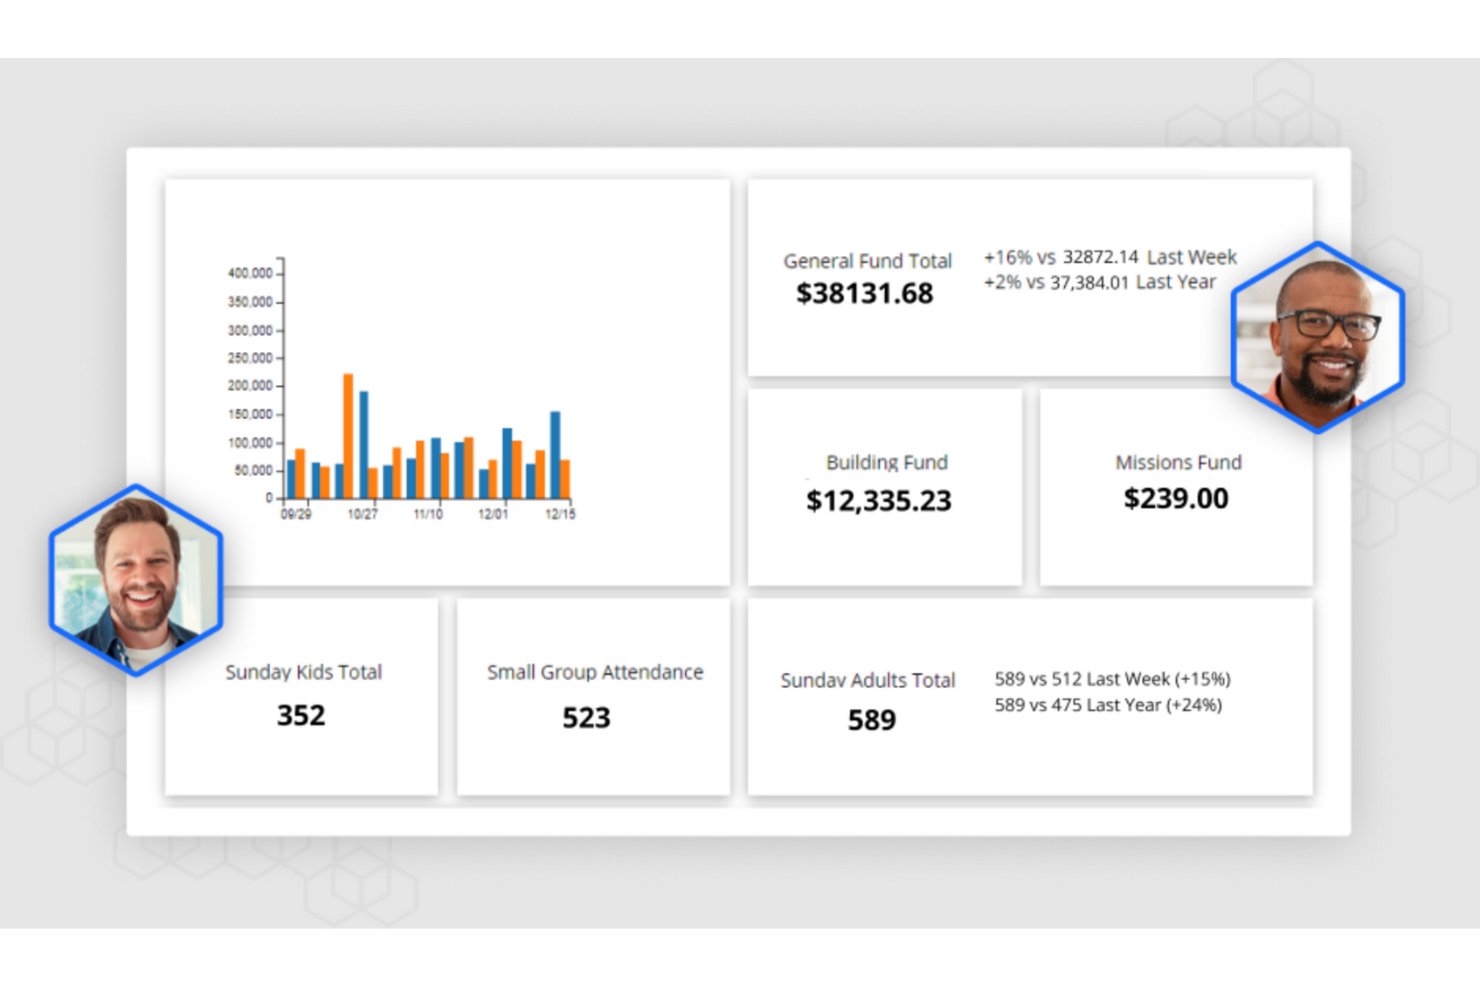
Task: Select the $38131.68 general fund amount
Action: tap(864, 294)
